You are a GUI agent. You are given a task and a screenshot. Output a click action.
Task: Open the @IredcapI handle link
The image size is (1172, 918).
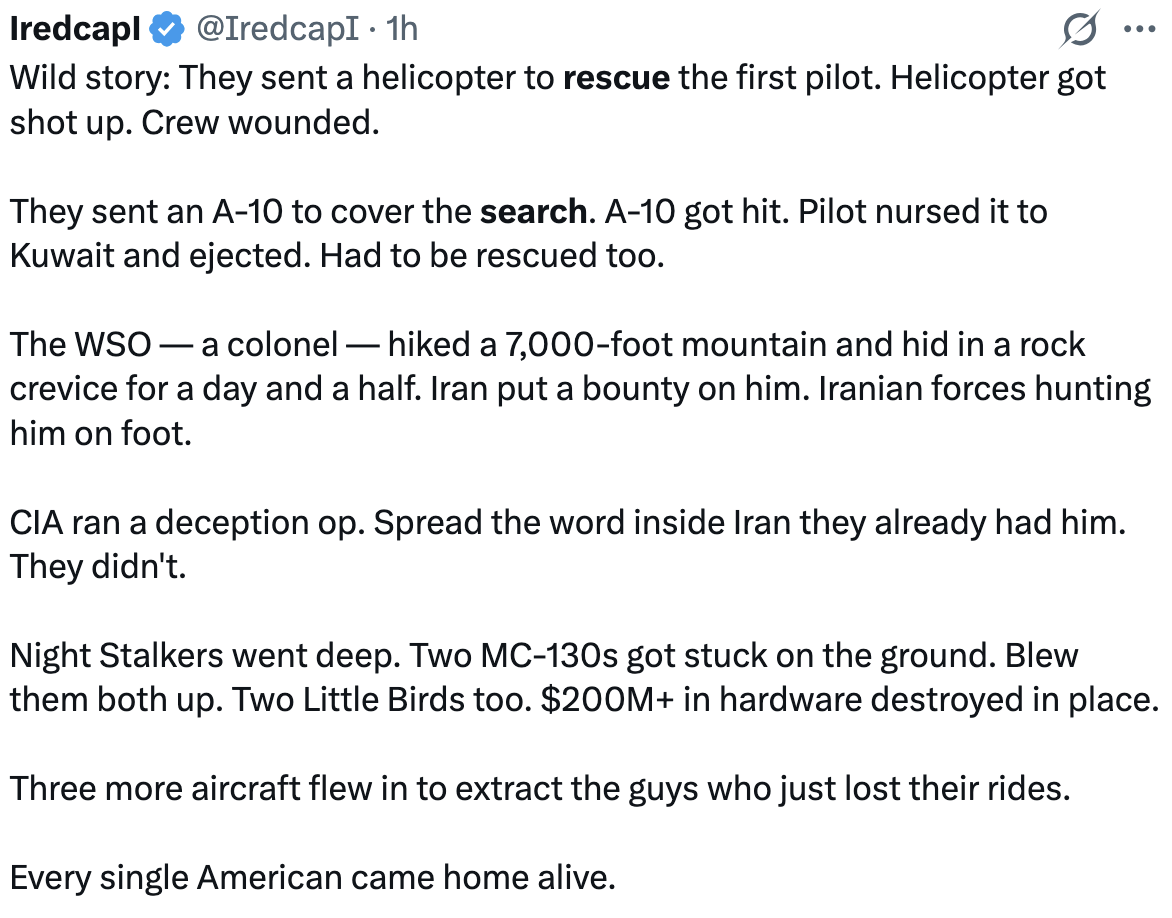pyautogui.click(x=277, y=29)
